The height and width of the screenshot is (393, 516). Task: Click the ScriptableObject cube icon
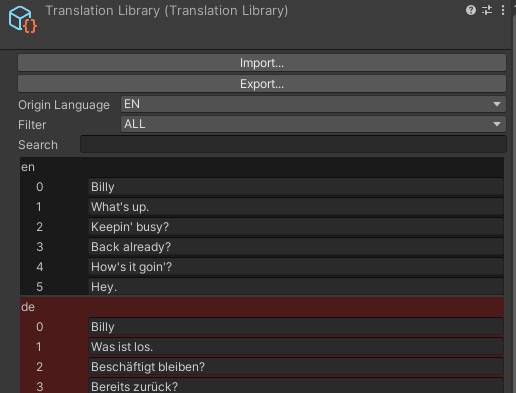tap(22, 19)
